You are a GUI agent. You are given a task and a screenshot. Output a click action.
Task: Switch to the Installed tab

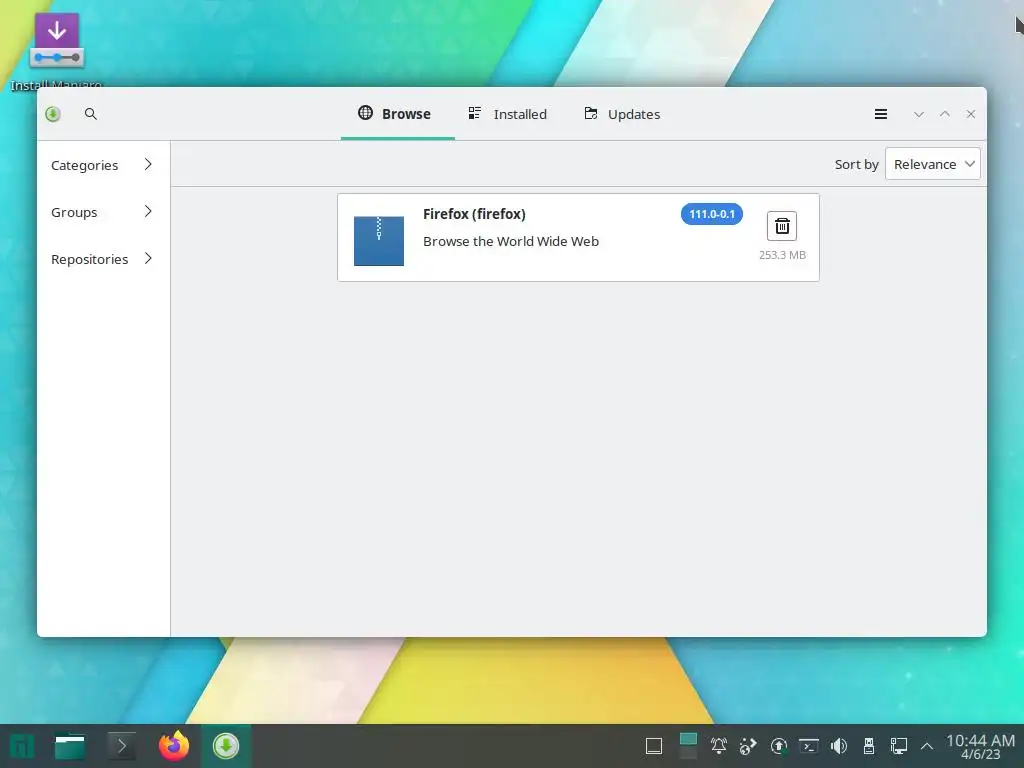(x=508, y=114)
